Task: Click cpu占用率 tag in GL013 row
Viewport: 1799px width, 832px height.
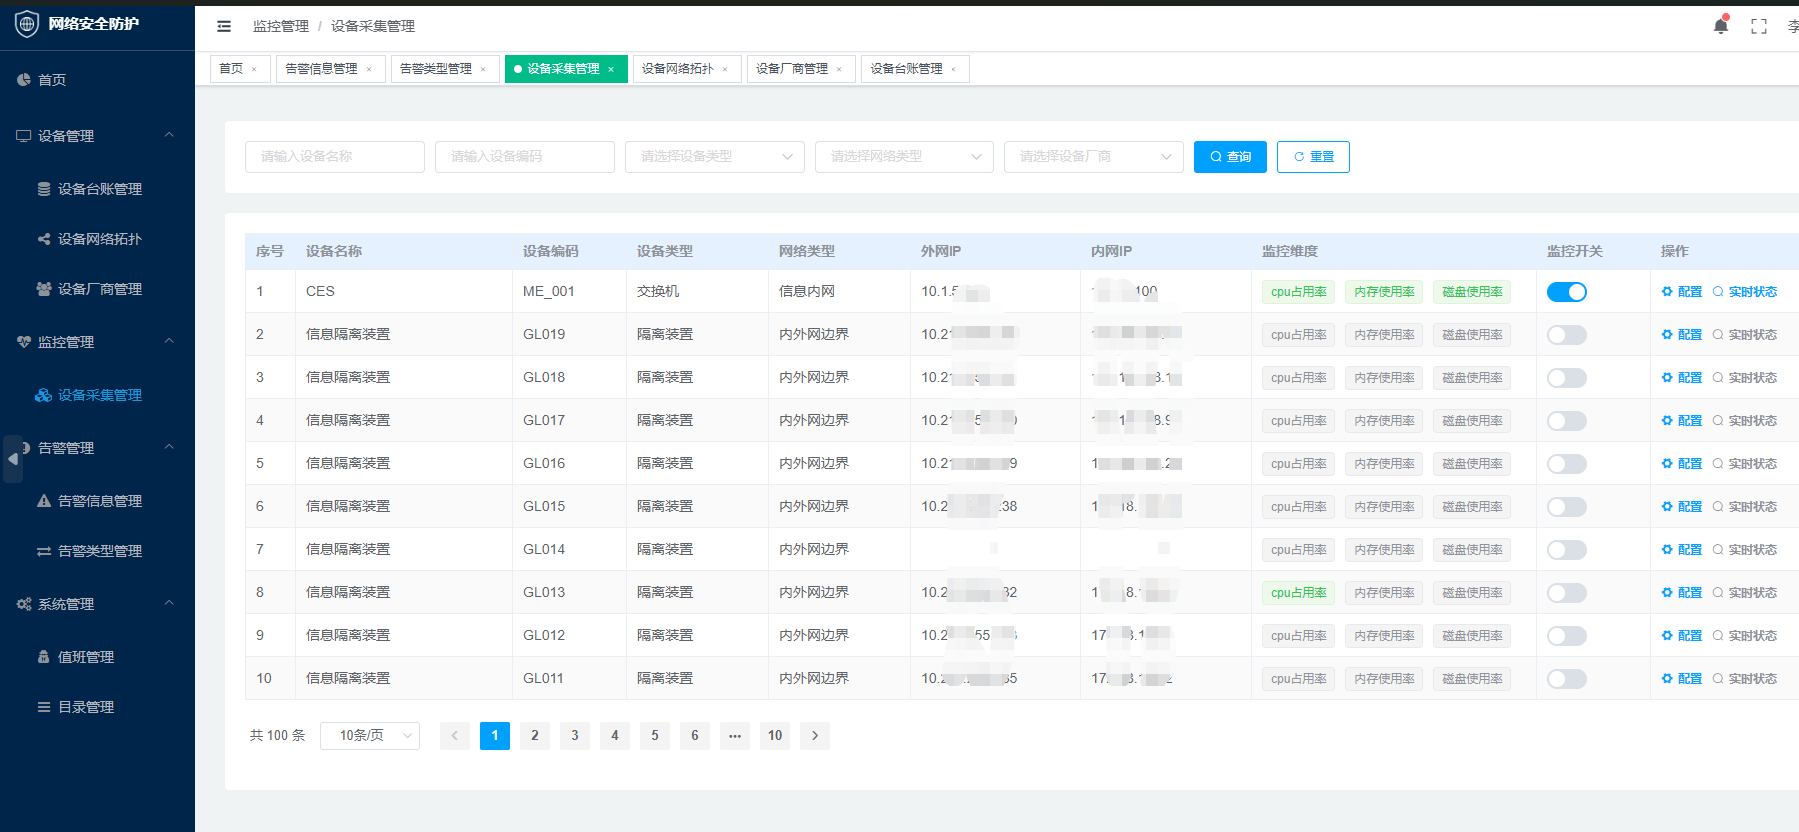Action: pos(1298,593)
